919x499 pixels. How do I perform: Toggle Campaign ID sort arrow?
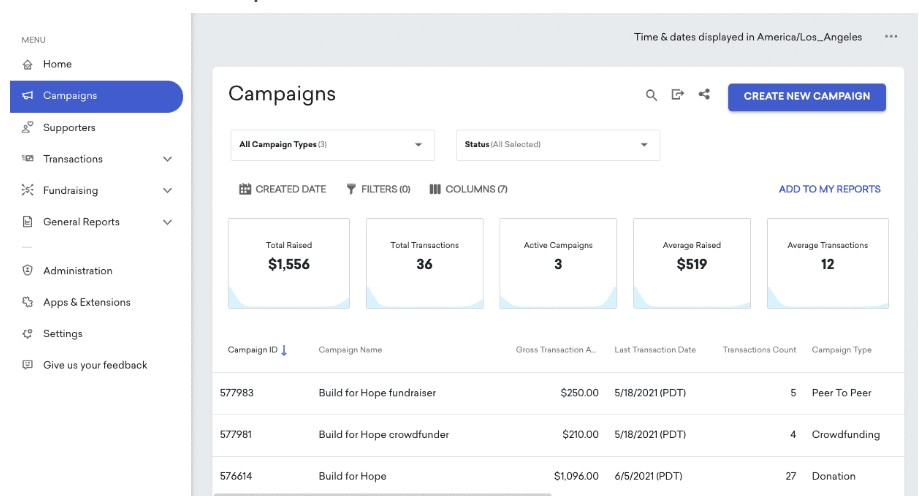pyautogui.click(x=284, y=350)
